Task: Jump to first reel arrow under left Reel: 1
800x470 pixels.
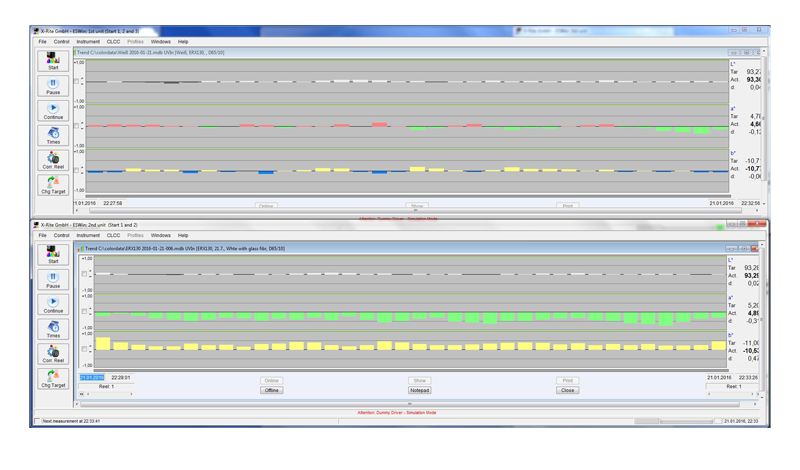Action: (81, 394)
